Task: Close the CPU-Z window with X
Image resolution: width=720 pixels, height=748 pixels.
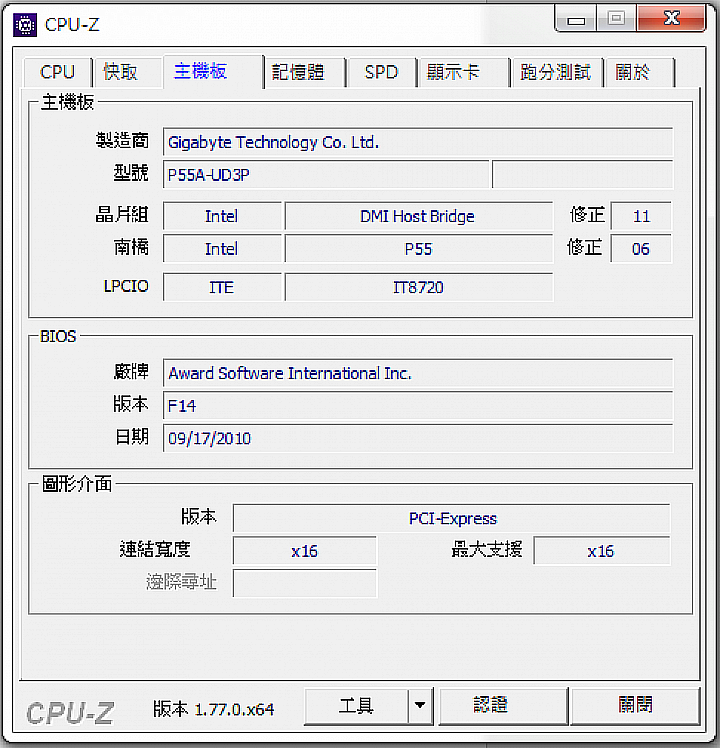Action: (671, 18)
